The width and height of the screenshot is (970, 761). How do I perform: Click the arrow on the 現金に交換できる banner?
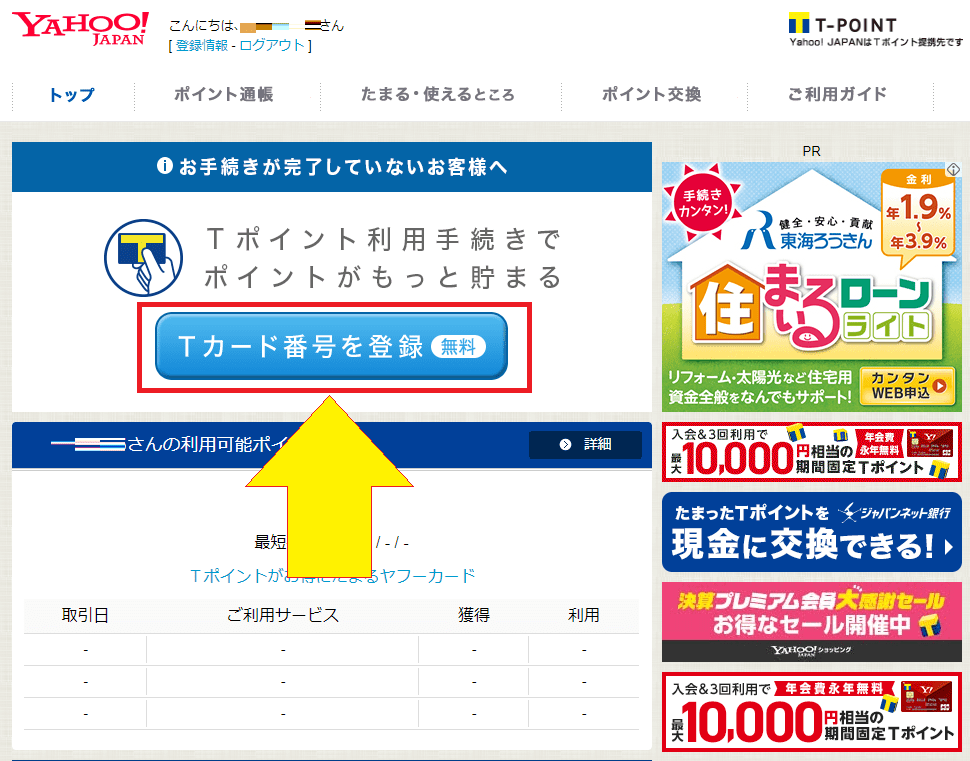(948, 548)
